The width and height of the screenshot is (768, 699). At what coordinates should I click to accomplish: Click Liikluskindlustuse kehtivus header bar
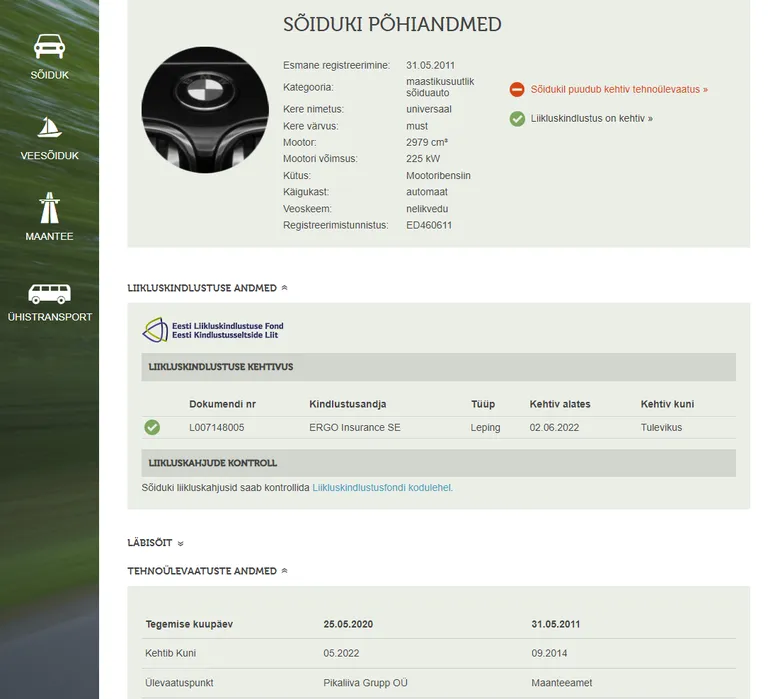pyautogui.click(x=438, y=367)
